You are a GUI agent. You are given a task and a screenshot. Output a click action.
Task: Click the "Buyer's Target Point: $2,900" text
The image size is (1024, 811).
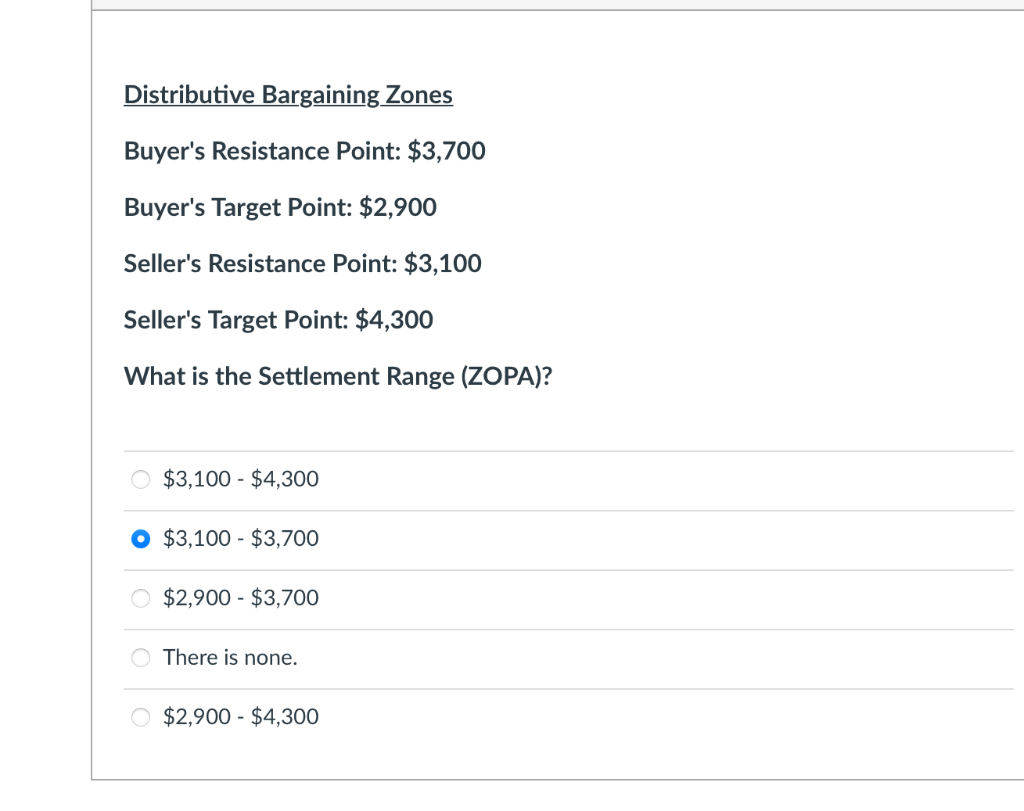tap(280, 207)
